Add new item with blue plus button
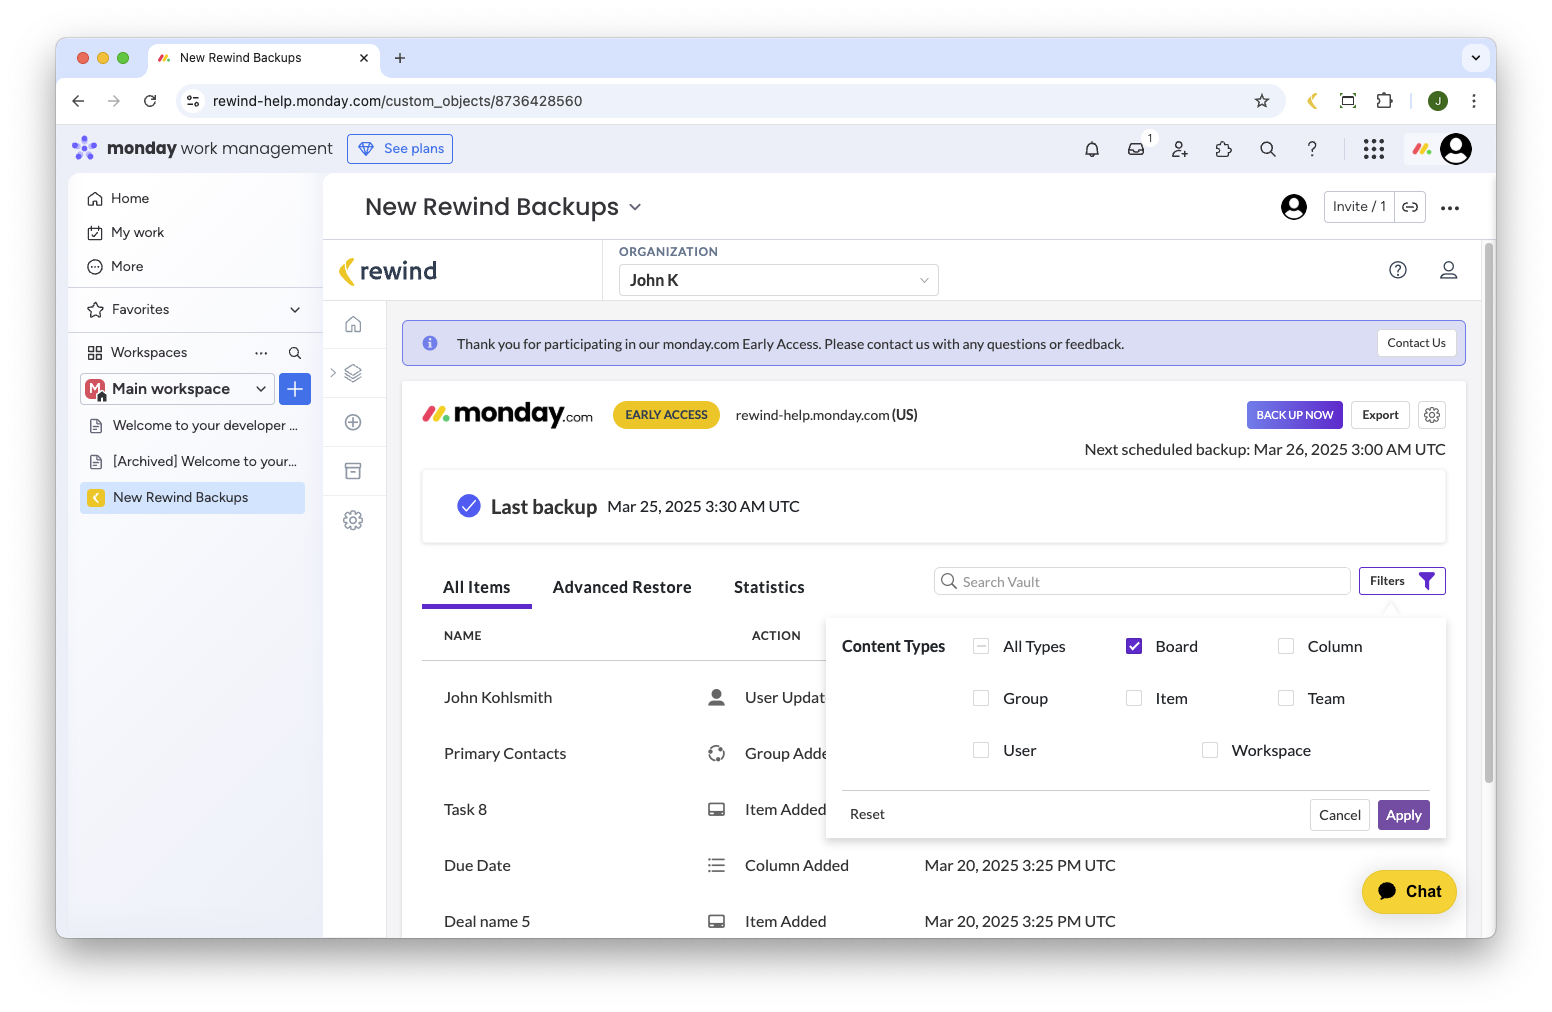This screenshot has height=1012, width=1552. coord(295,389)
